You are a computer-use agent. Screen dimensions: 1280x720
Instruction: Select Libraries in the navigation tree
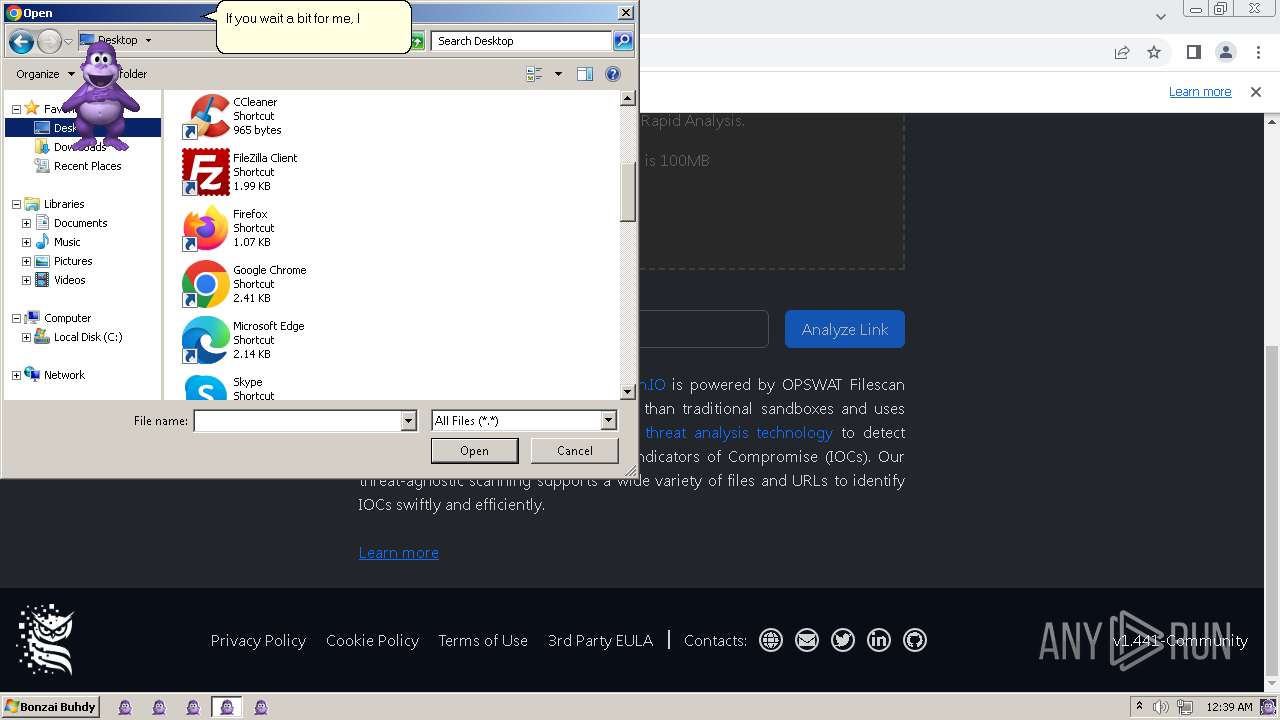click(64, 204)
